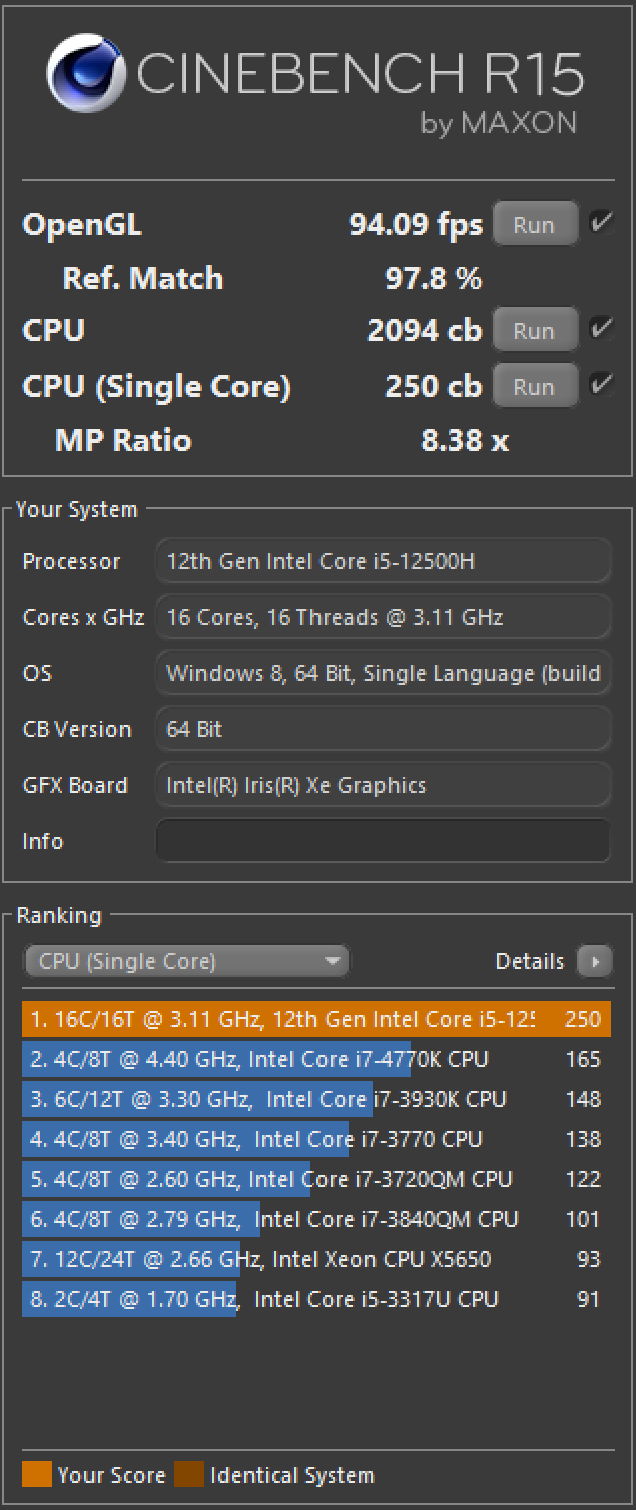Toggle the CPU (Single Core) checkbox
This screenshot has width=636, height=1510.
[x=601, y=384]
